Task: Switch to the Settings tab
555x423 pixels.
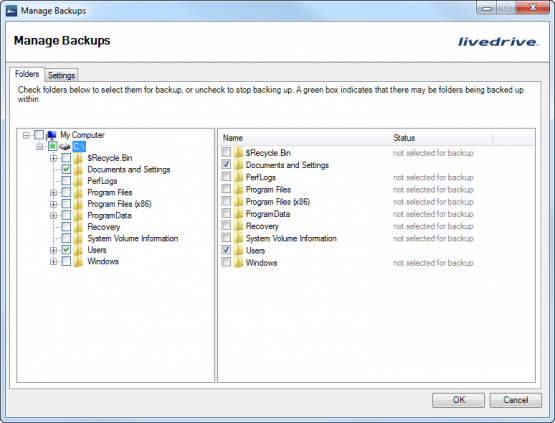Action: 61,75
